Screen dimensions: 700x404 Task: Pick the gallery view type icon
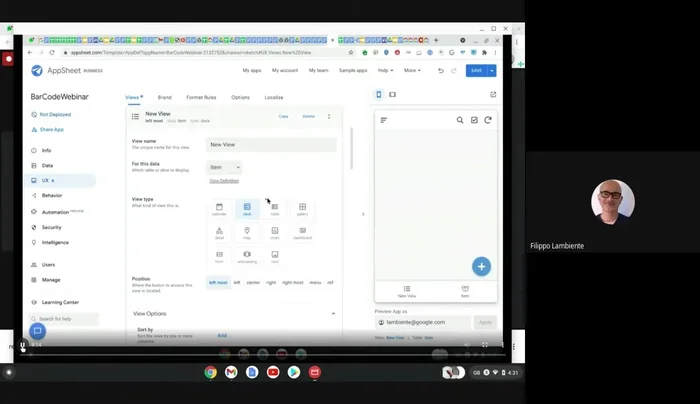click(302, 209)
